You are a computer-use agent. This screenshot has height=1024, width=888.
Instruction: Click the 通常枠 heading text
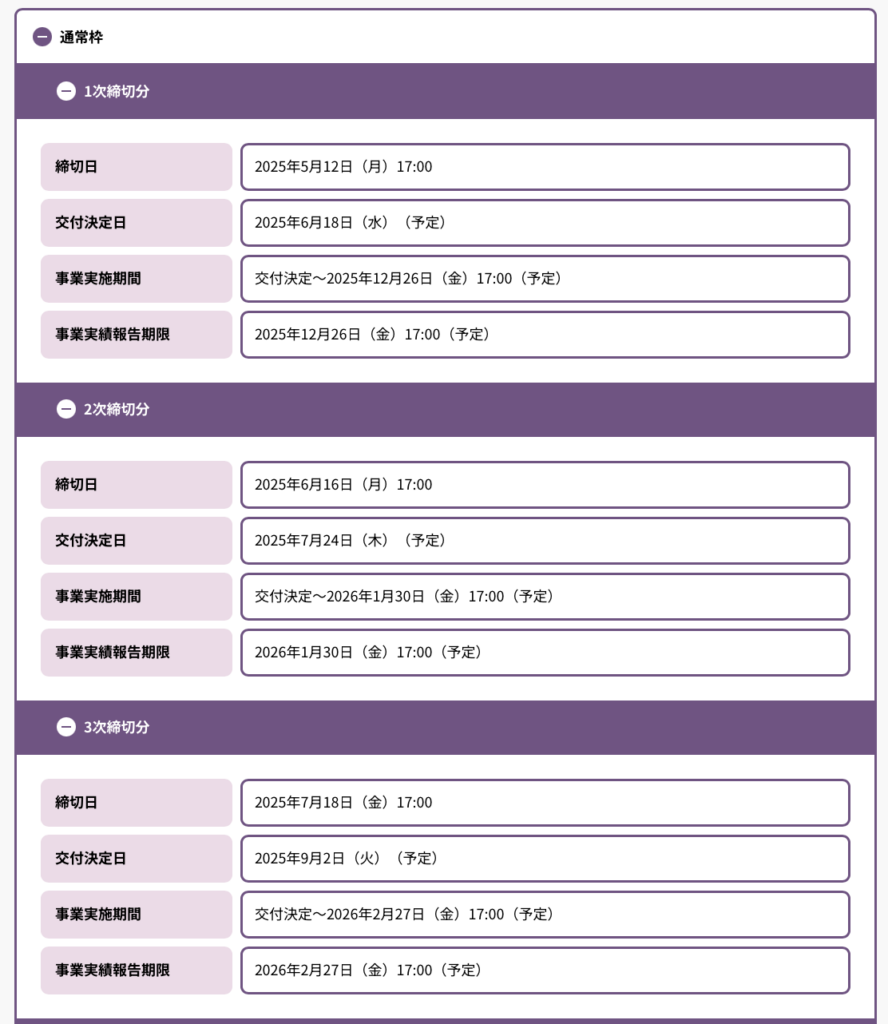click(81, 37)
